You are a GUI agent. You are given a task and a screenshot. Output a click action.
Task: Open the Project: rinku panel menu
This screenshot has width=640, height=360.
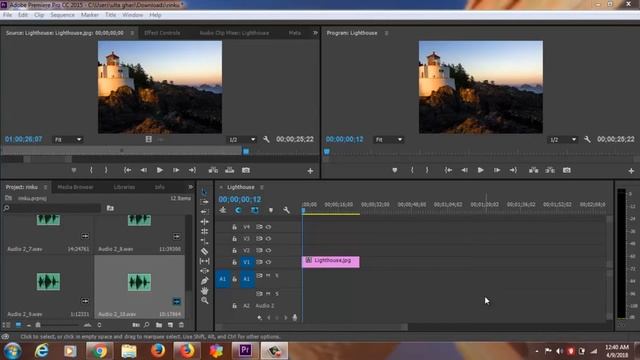pos(45,187)
